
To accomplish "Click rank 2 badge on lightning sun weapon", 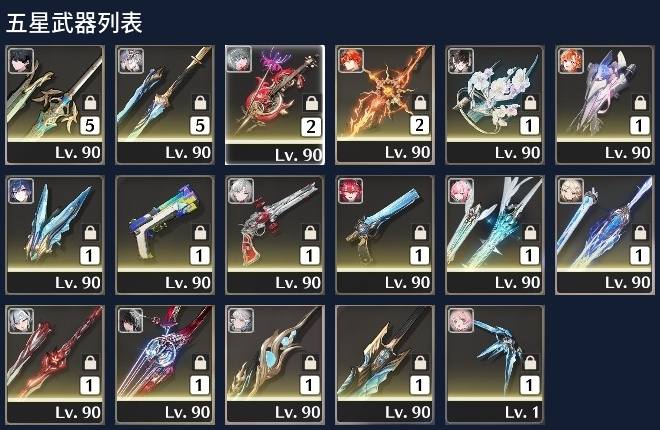I will [x=419, y=125].
